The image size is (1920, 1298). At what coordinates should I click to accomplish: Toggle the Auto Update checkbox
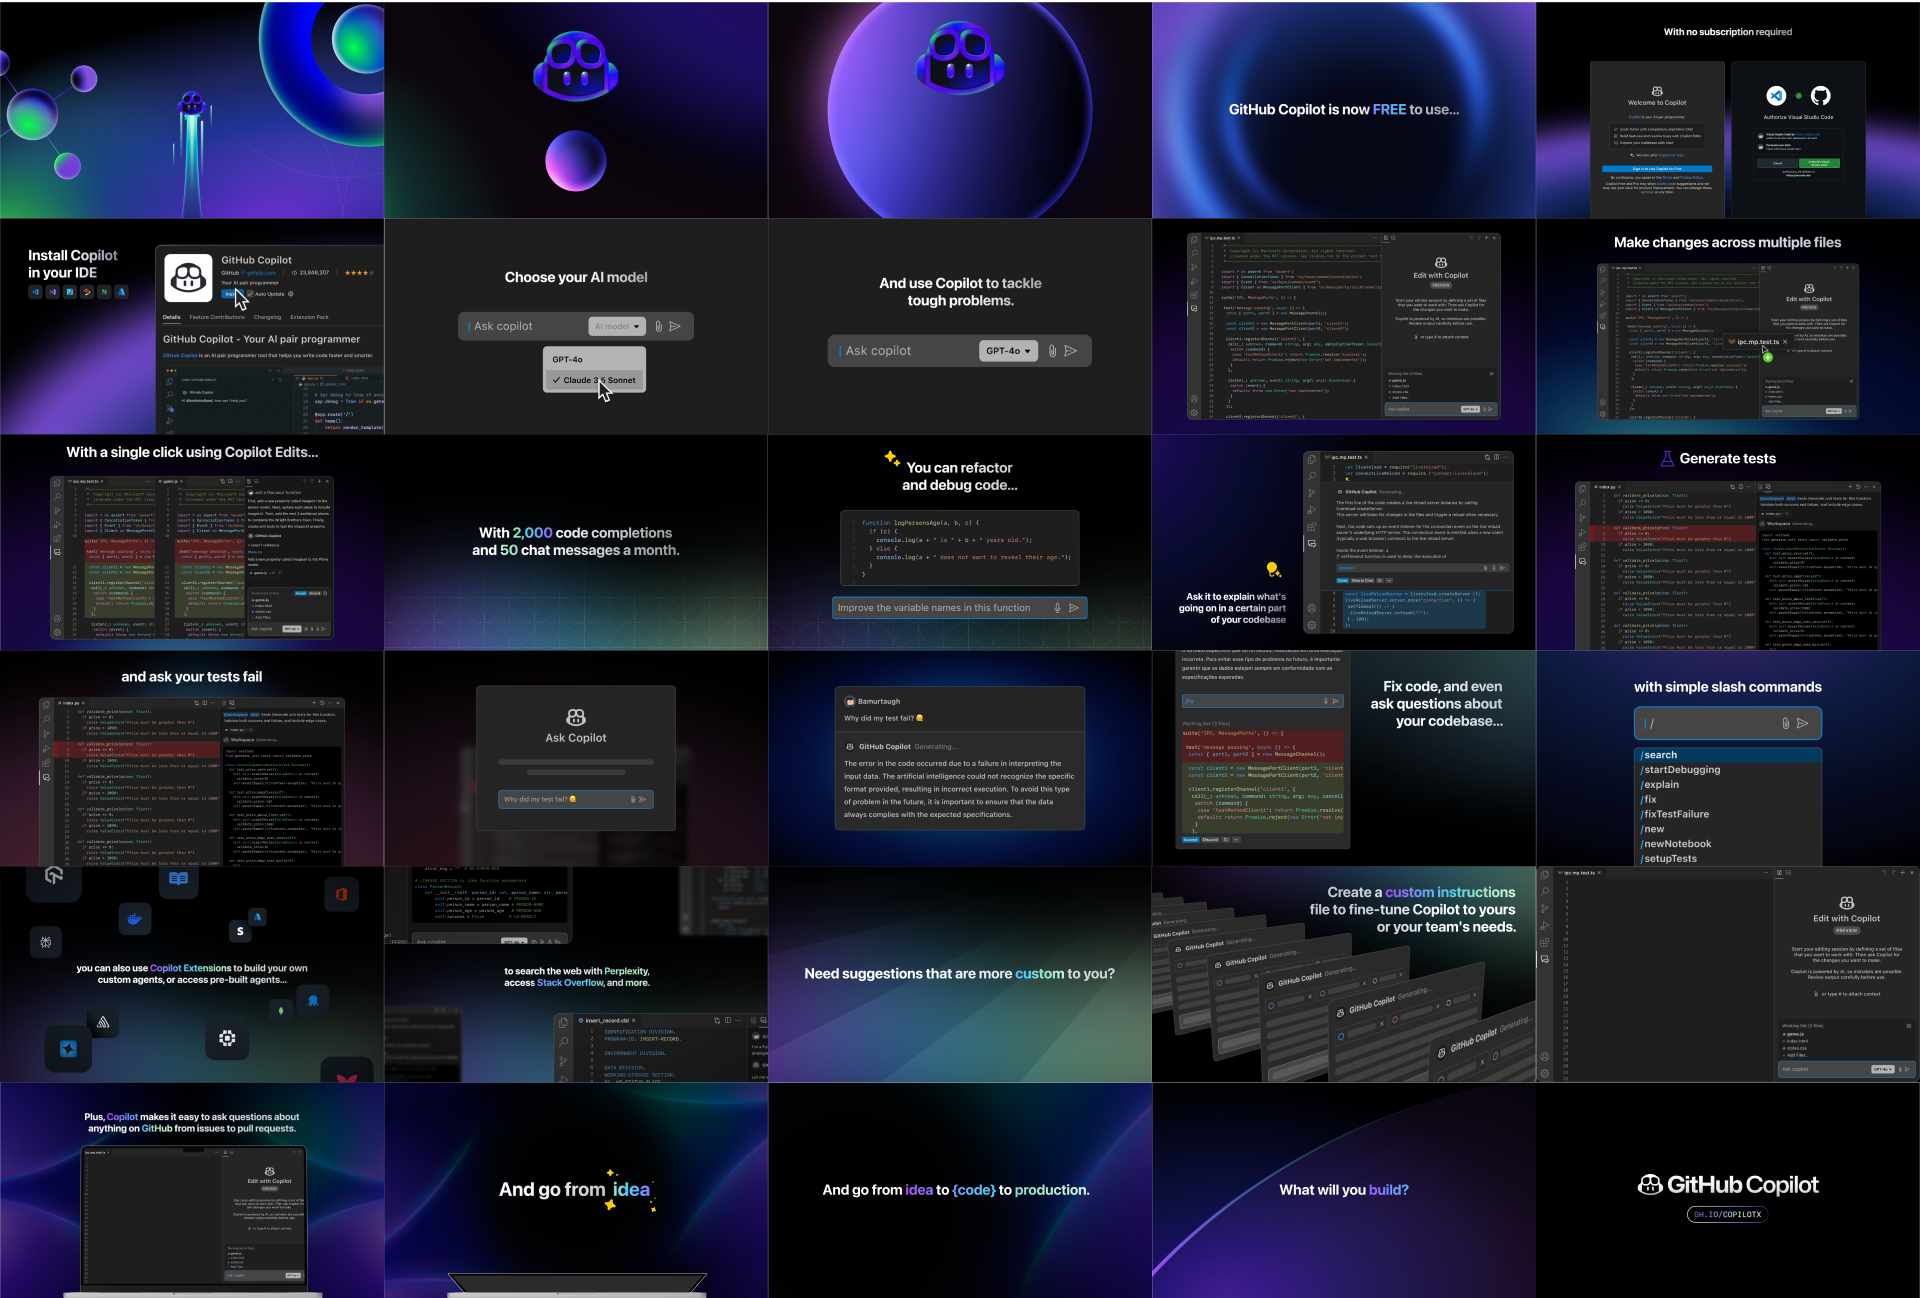pyautogui.click(x=251, y=294)
